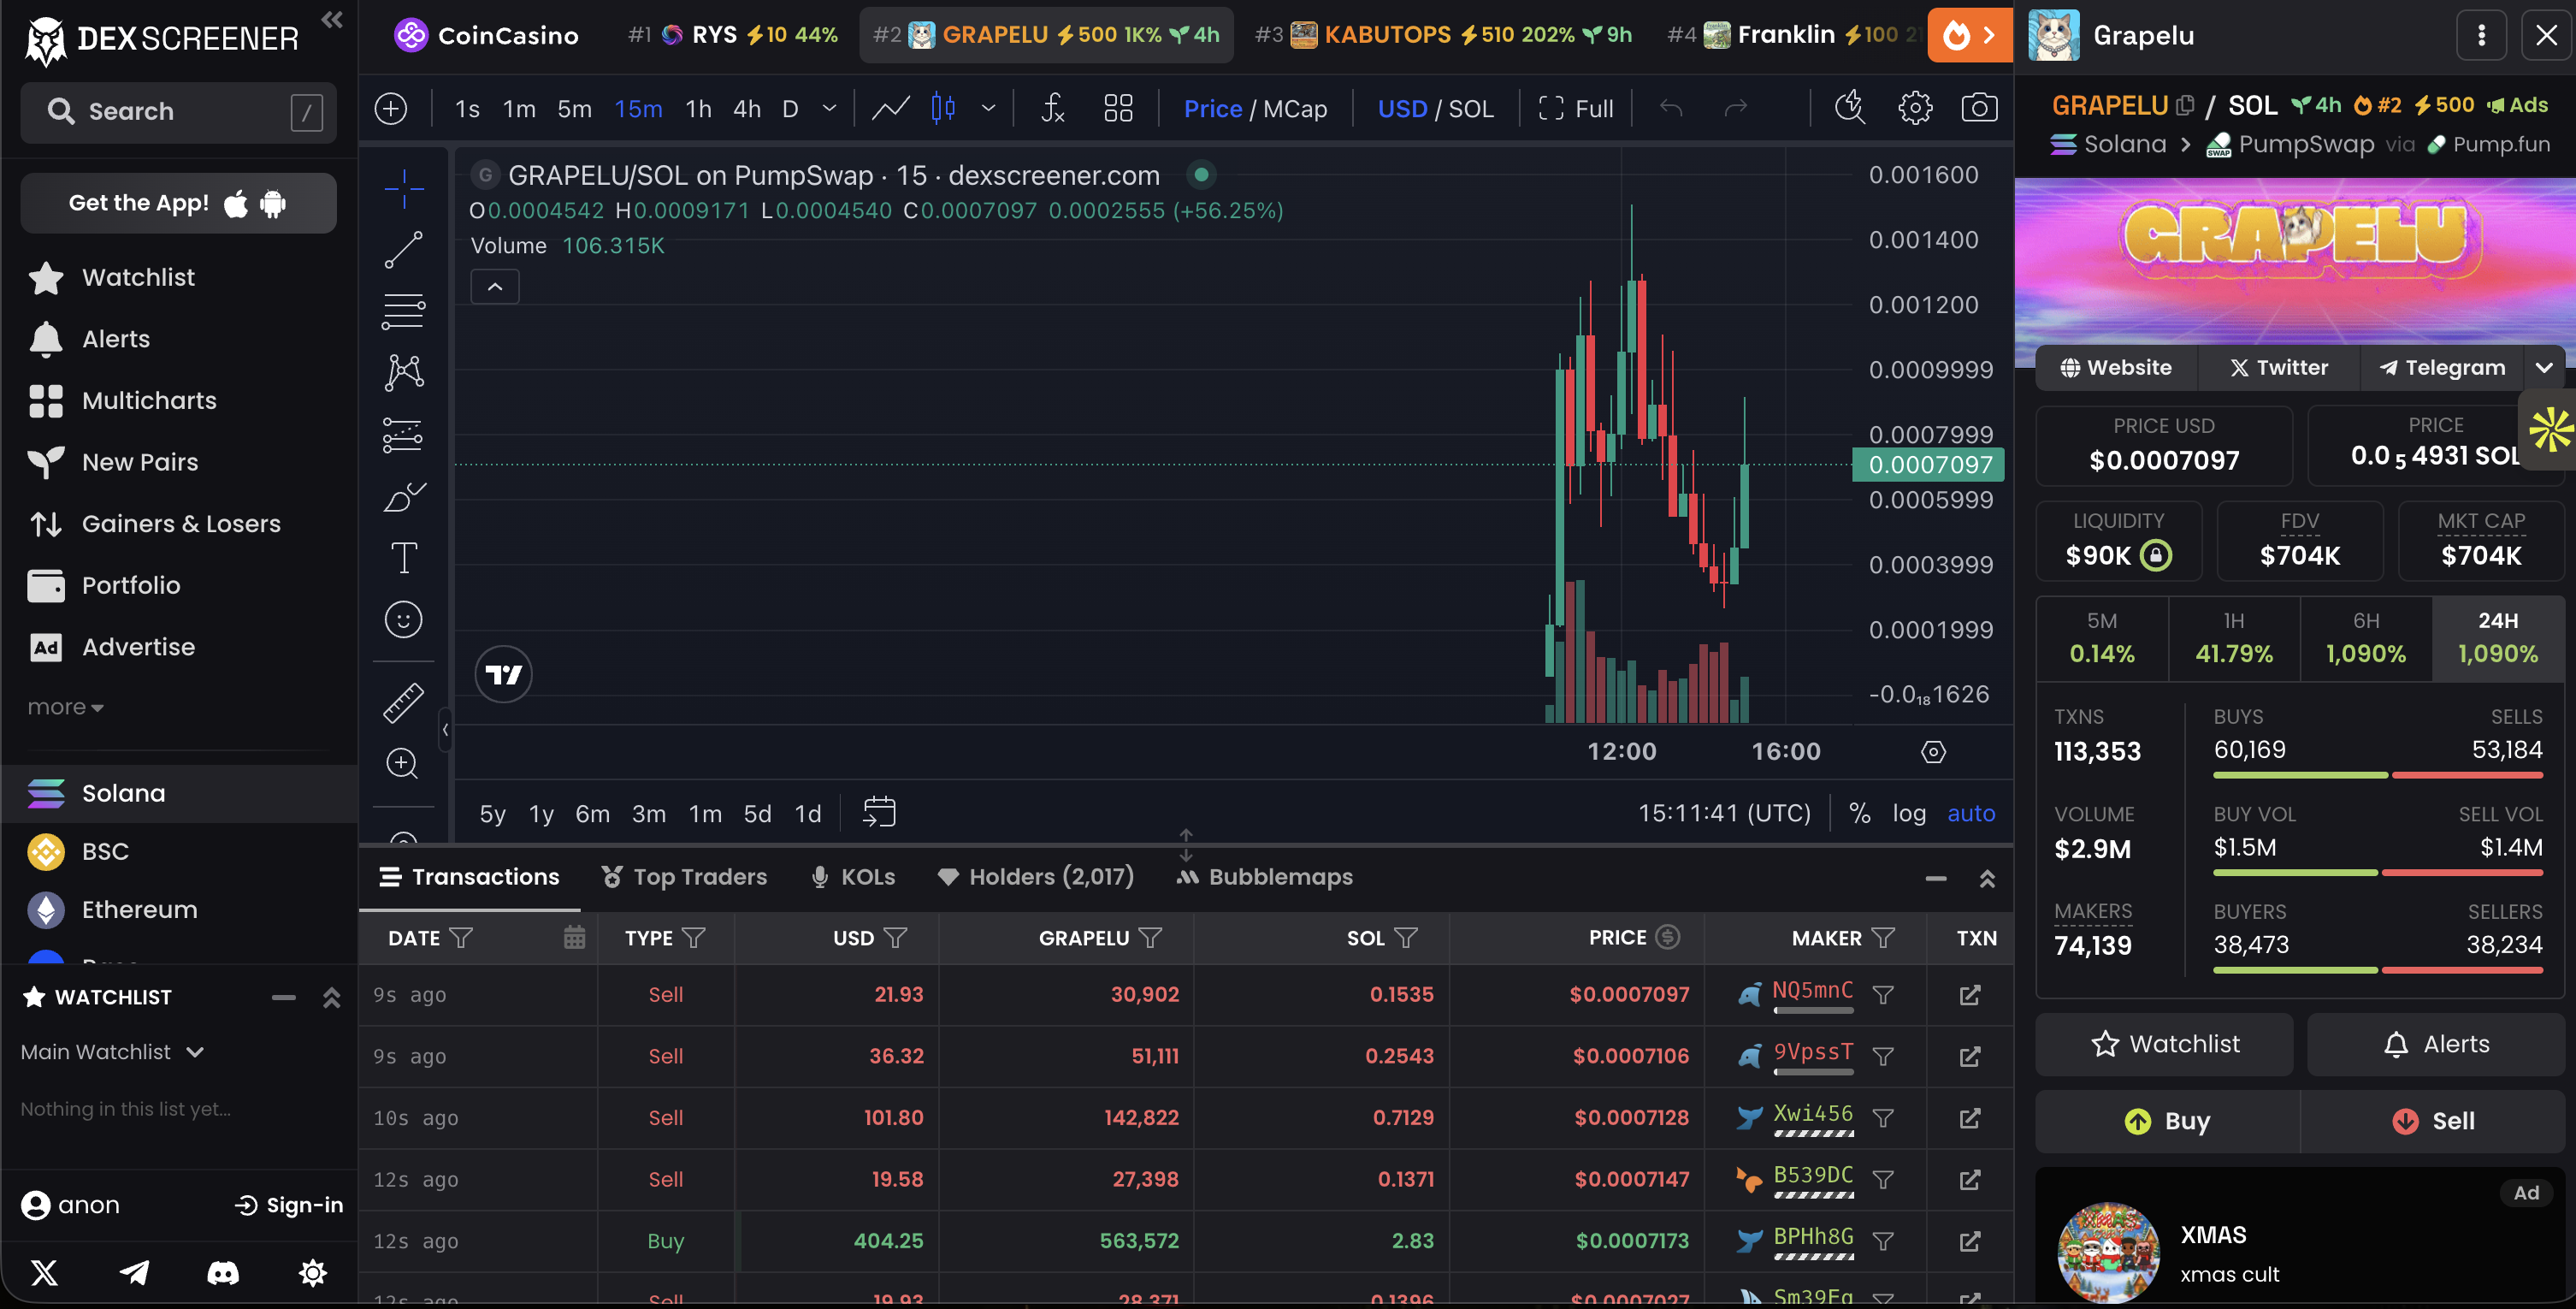Open chart settings gear icon
This screenshot has width=2576, height=1309.
coord(1914,108)
